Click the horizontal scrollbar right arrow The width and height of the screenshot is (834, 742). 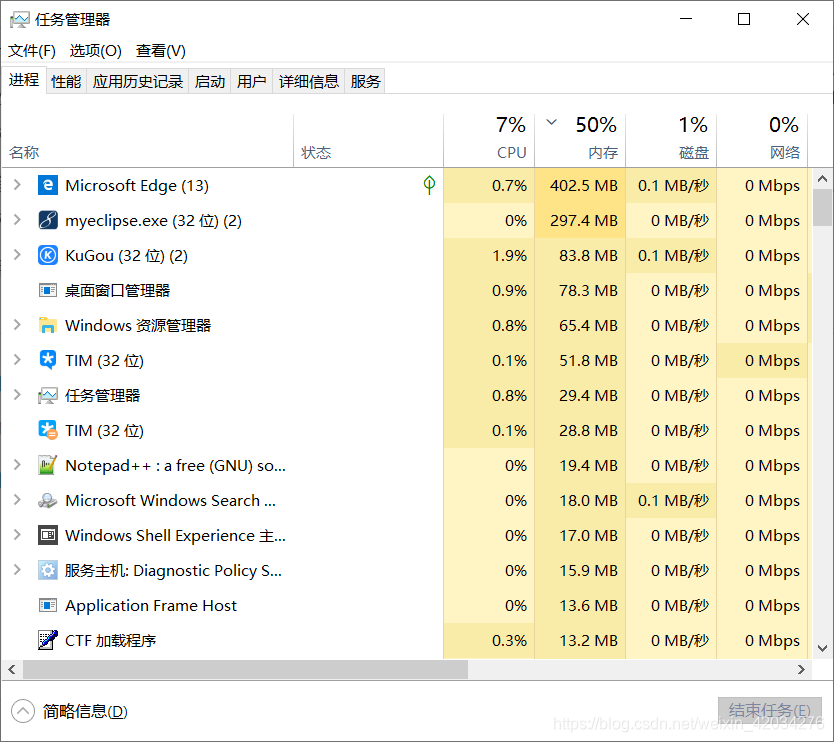click(802, 670)
